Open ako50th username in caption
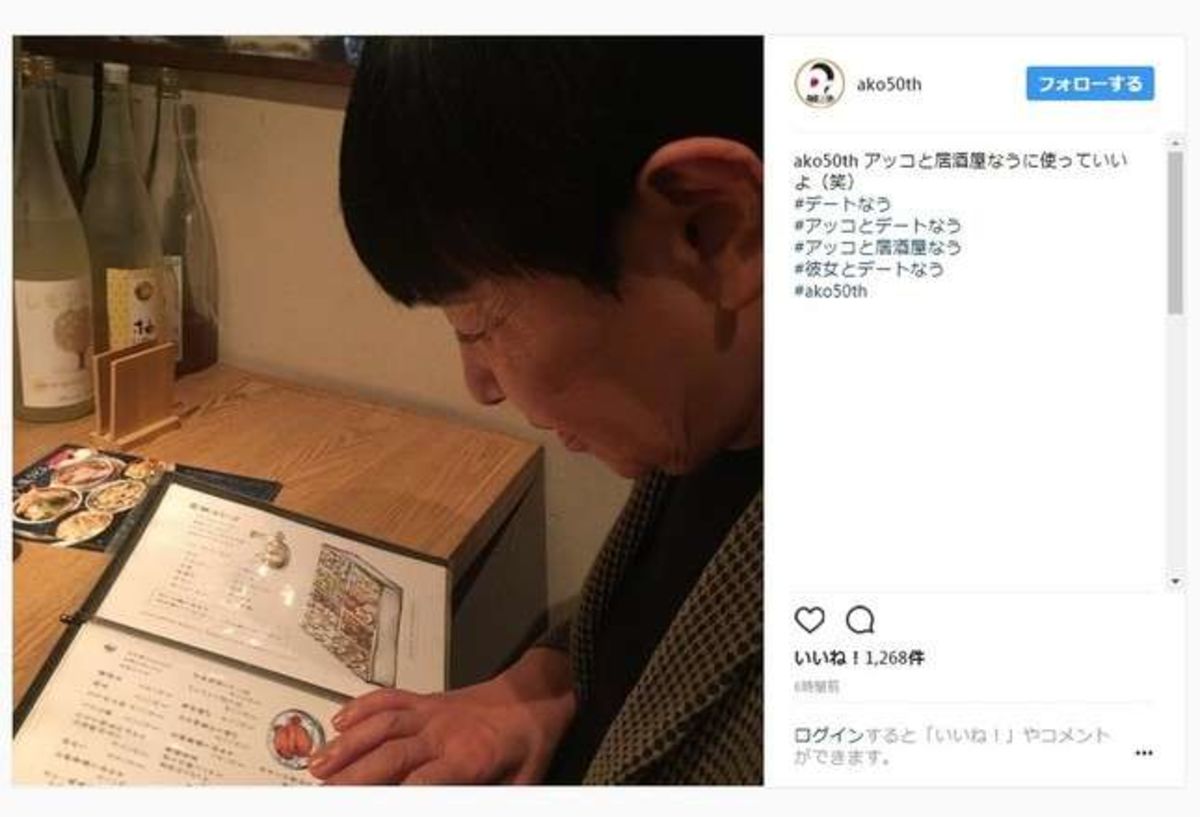 (x=825, y=161)
